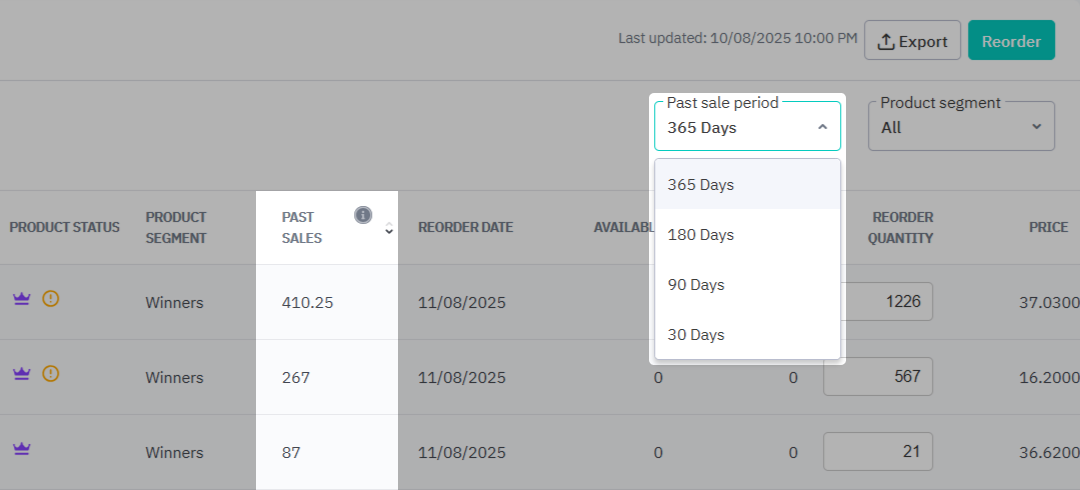Screen dimensions: 1080x490
Task: Click reorder quantity field showing 567
Action: 878,377
